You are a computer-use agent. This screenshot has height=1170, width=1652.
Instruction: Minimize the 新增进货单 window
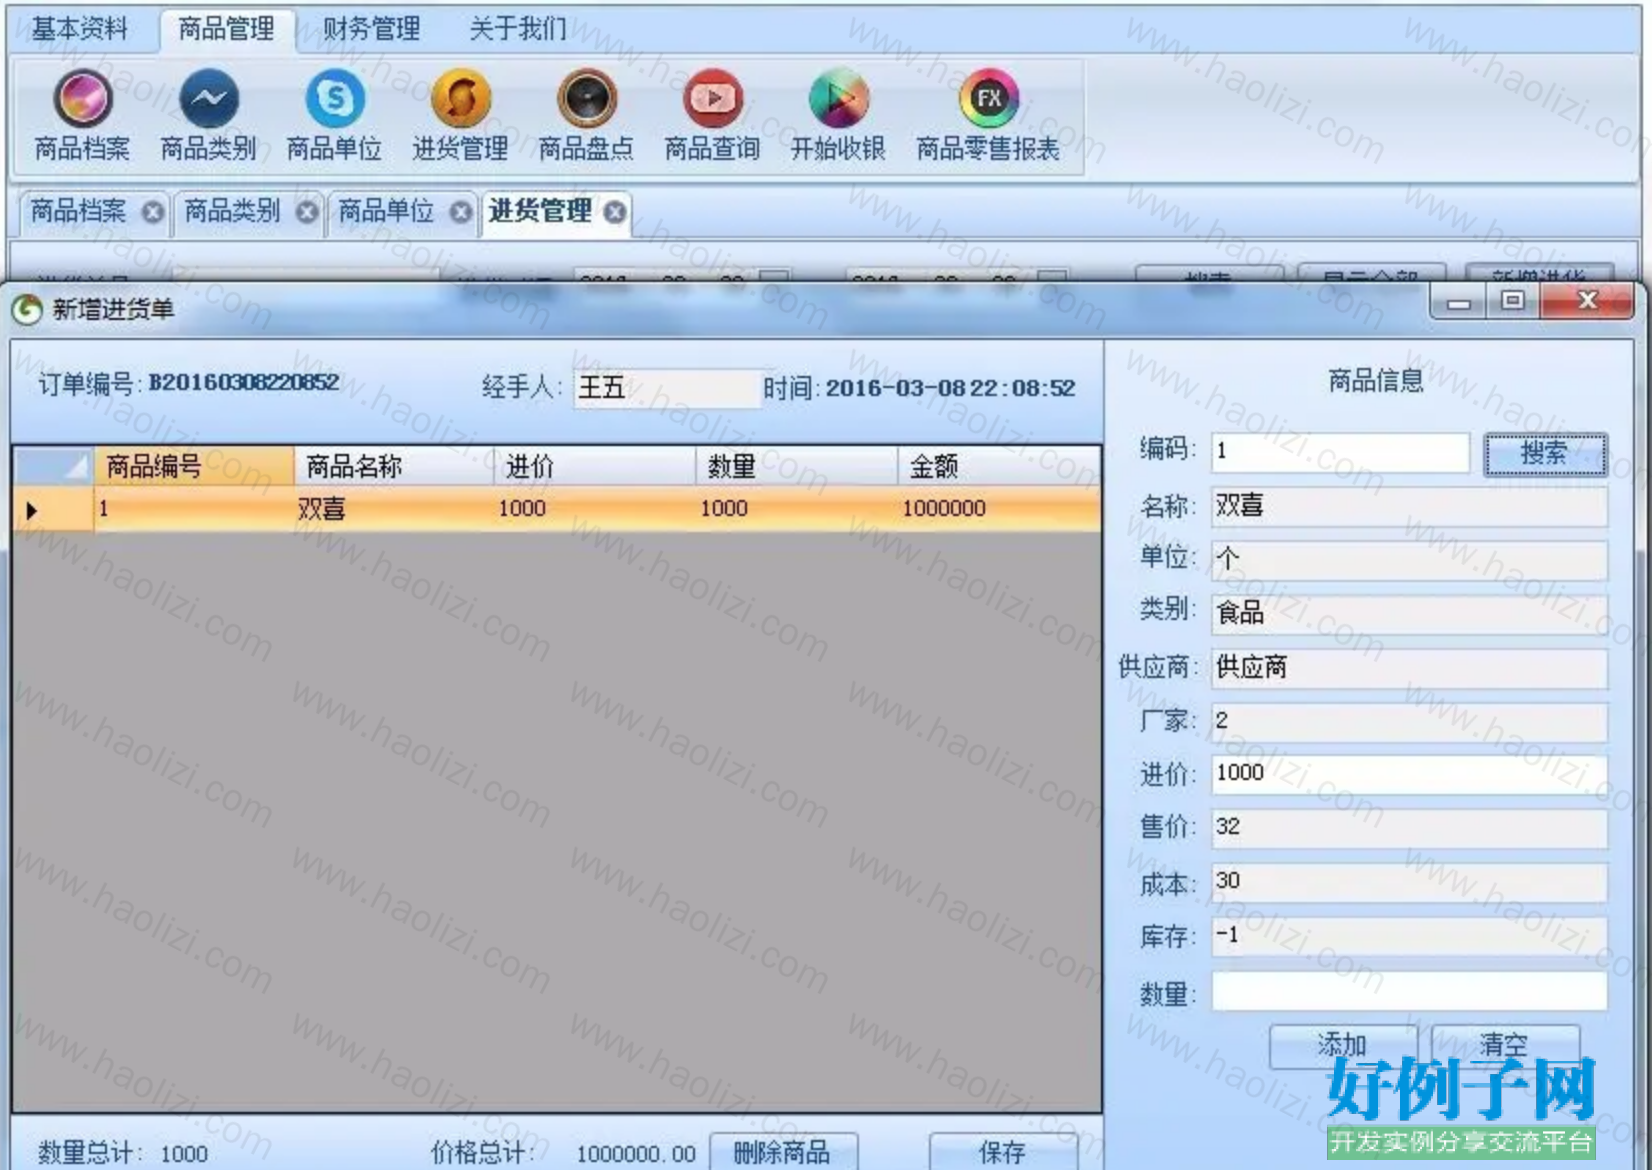(1459, 301)
